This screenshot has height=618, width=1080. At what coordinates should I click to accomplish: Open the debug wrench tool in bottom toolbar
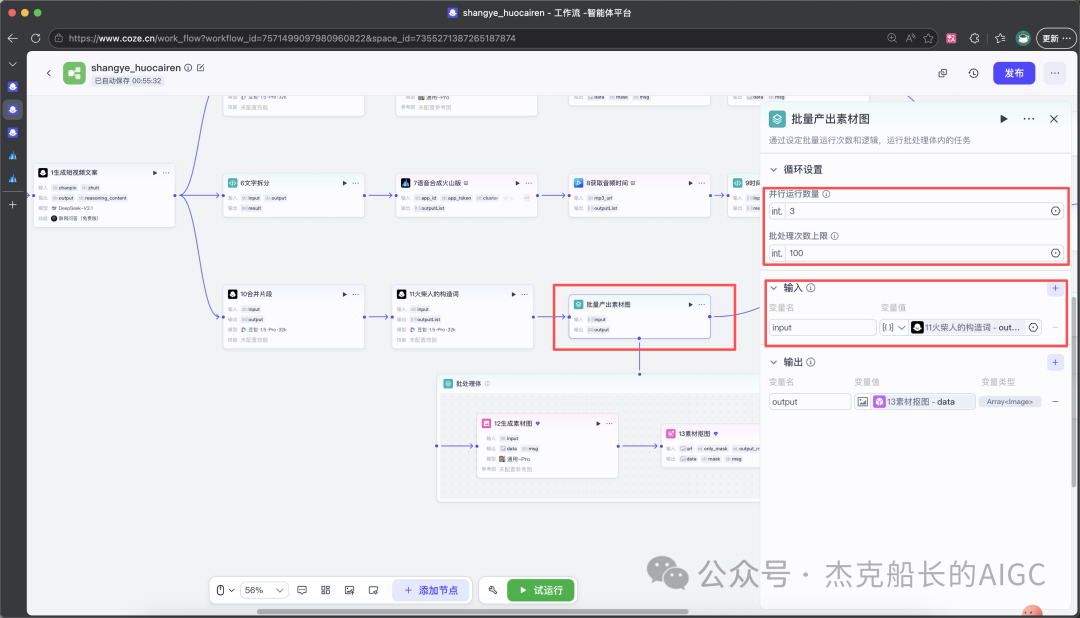point(492,590)
